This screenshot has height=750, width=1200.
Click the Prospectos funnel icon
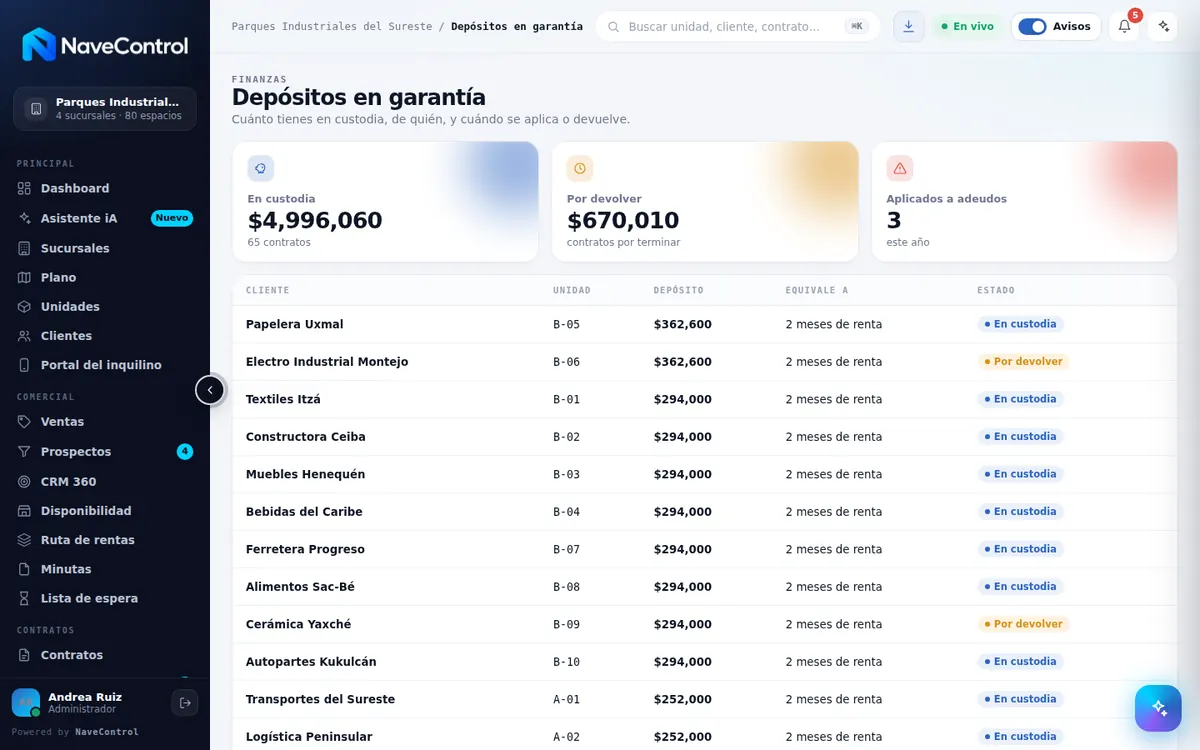[25, 452]
